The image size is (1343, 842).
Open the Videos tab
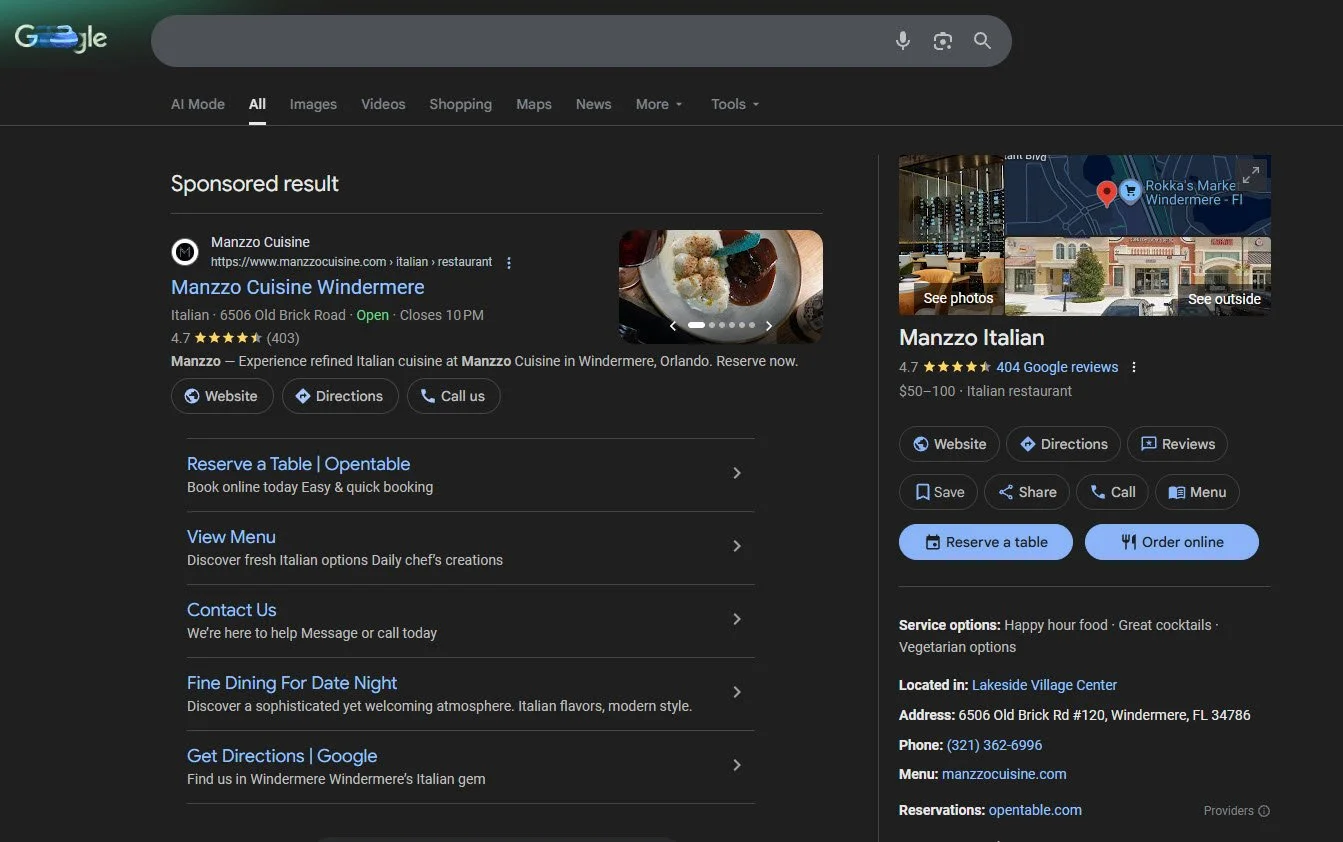click(383, 104)
